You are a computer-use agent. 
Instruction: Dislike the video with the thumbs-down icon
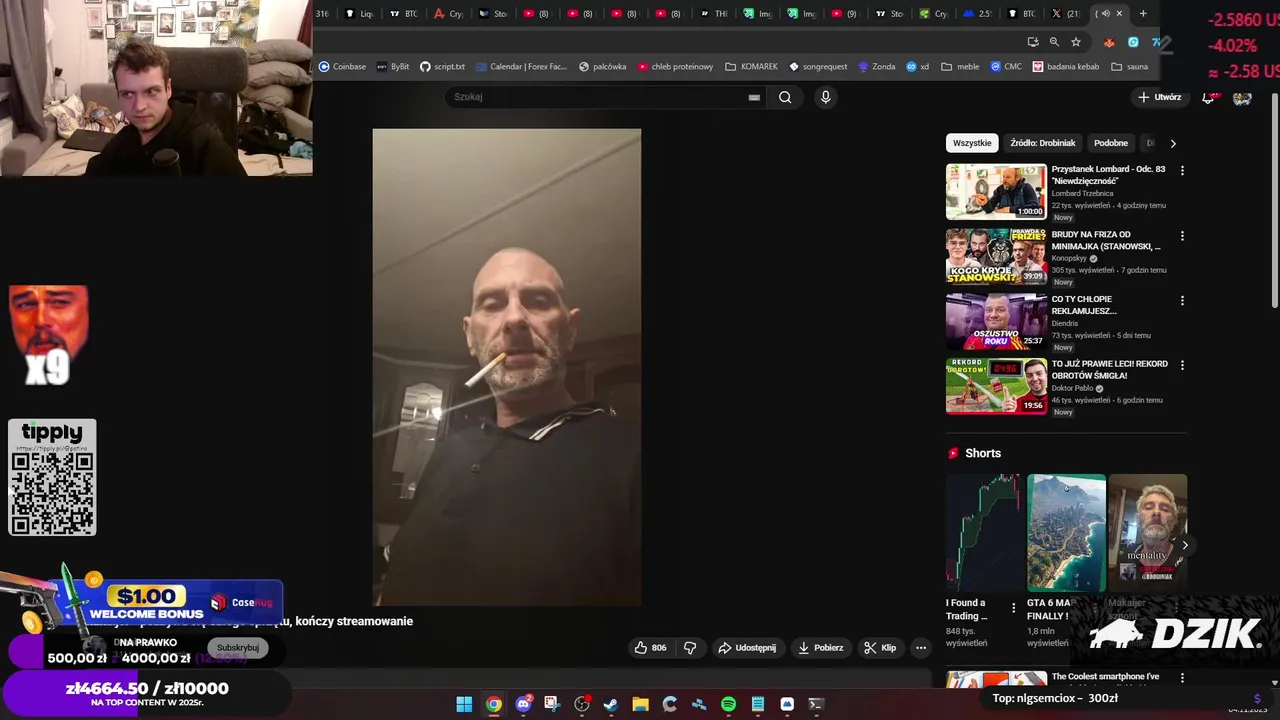pyautogui.click(x=690, y=648)
